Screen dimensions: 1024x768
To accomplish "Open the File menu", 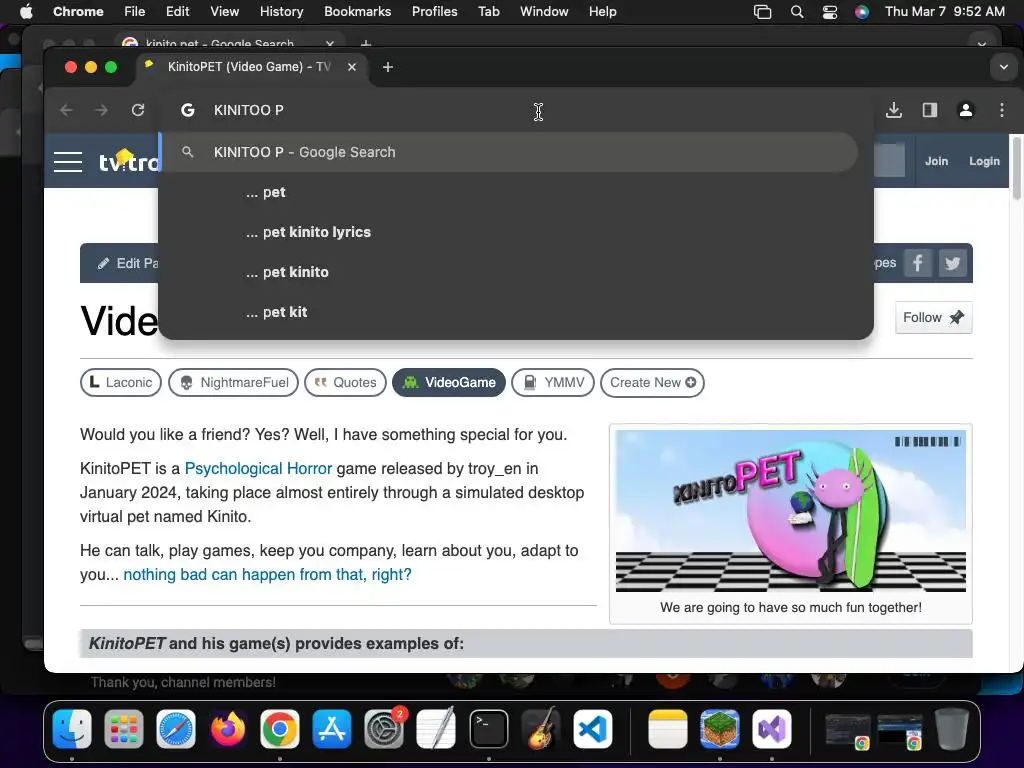I will (135, 12).
